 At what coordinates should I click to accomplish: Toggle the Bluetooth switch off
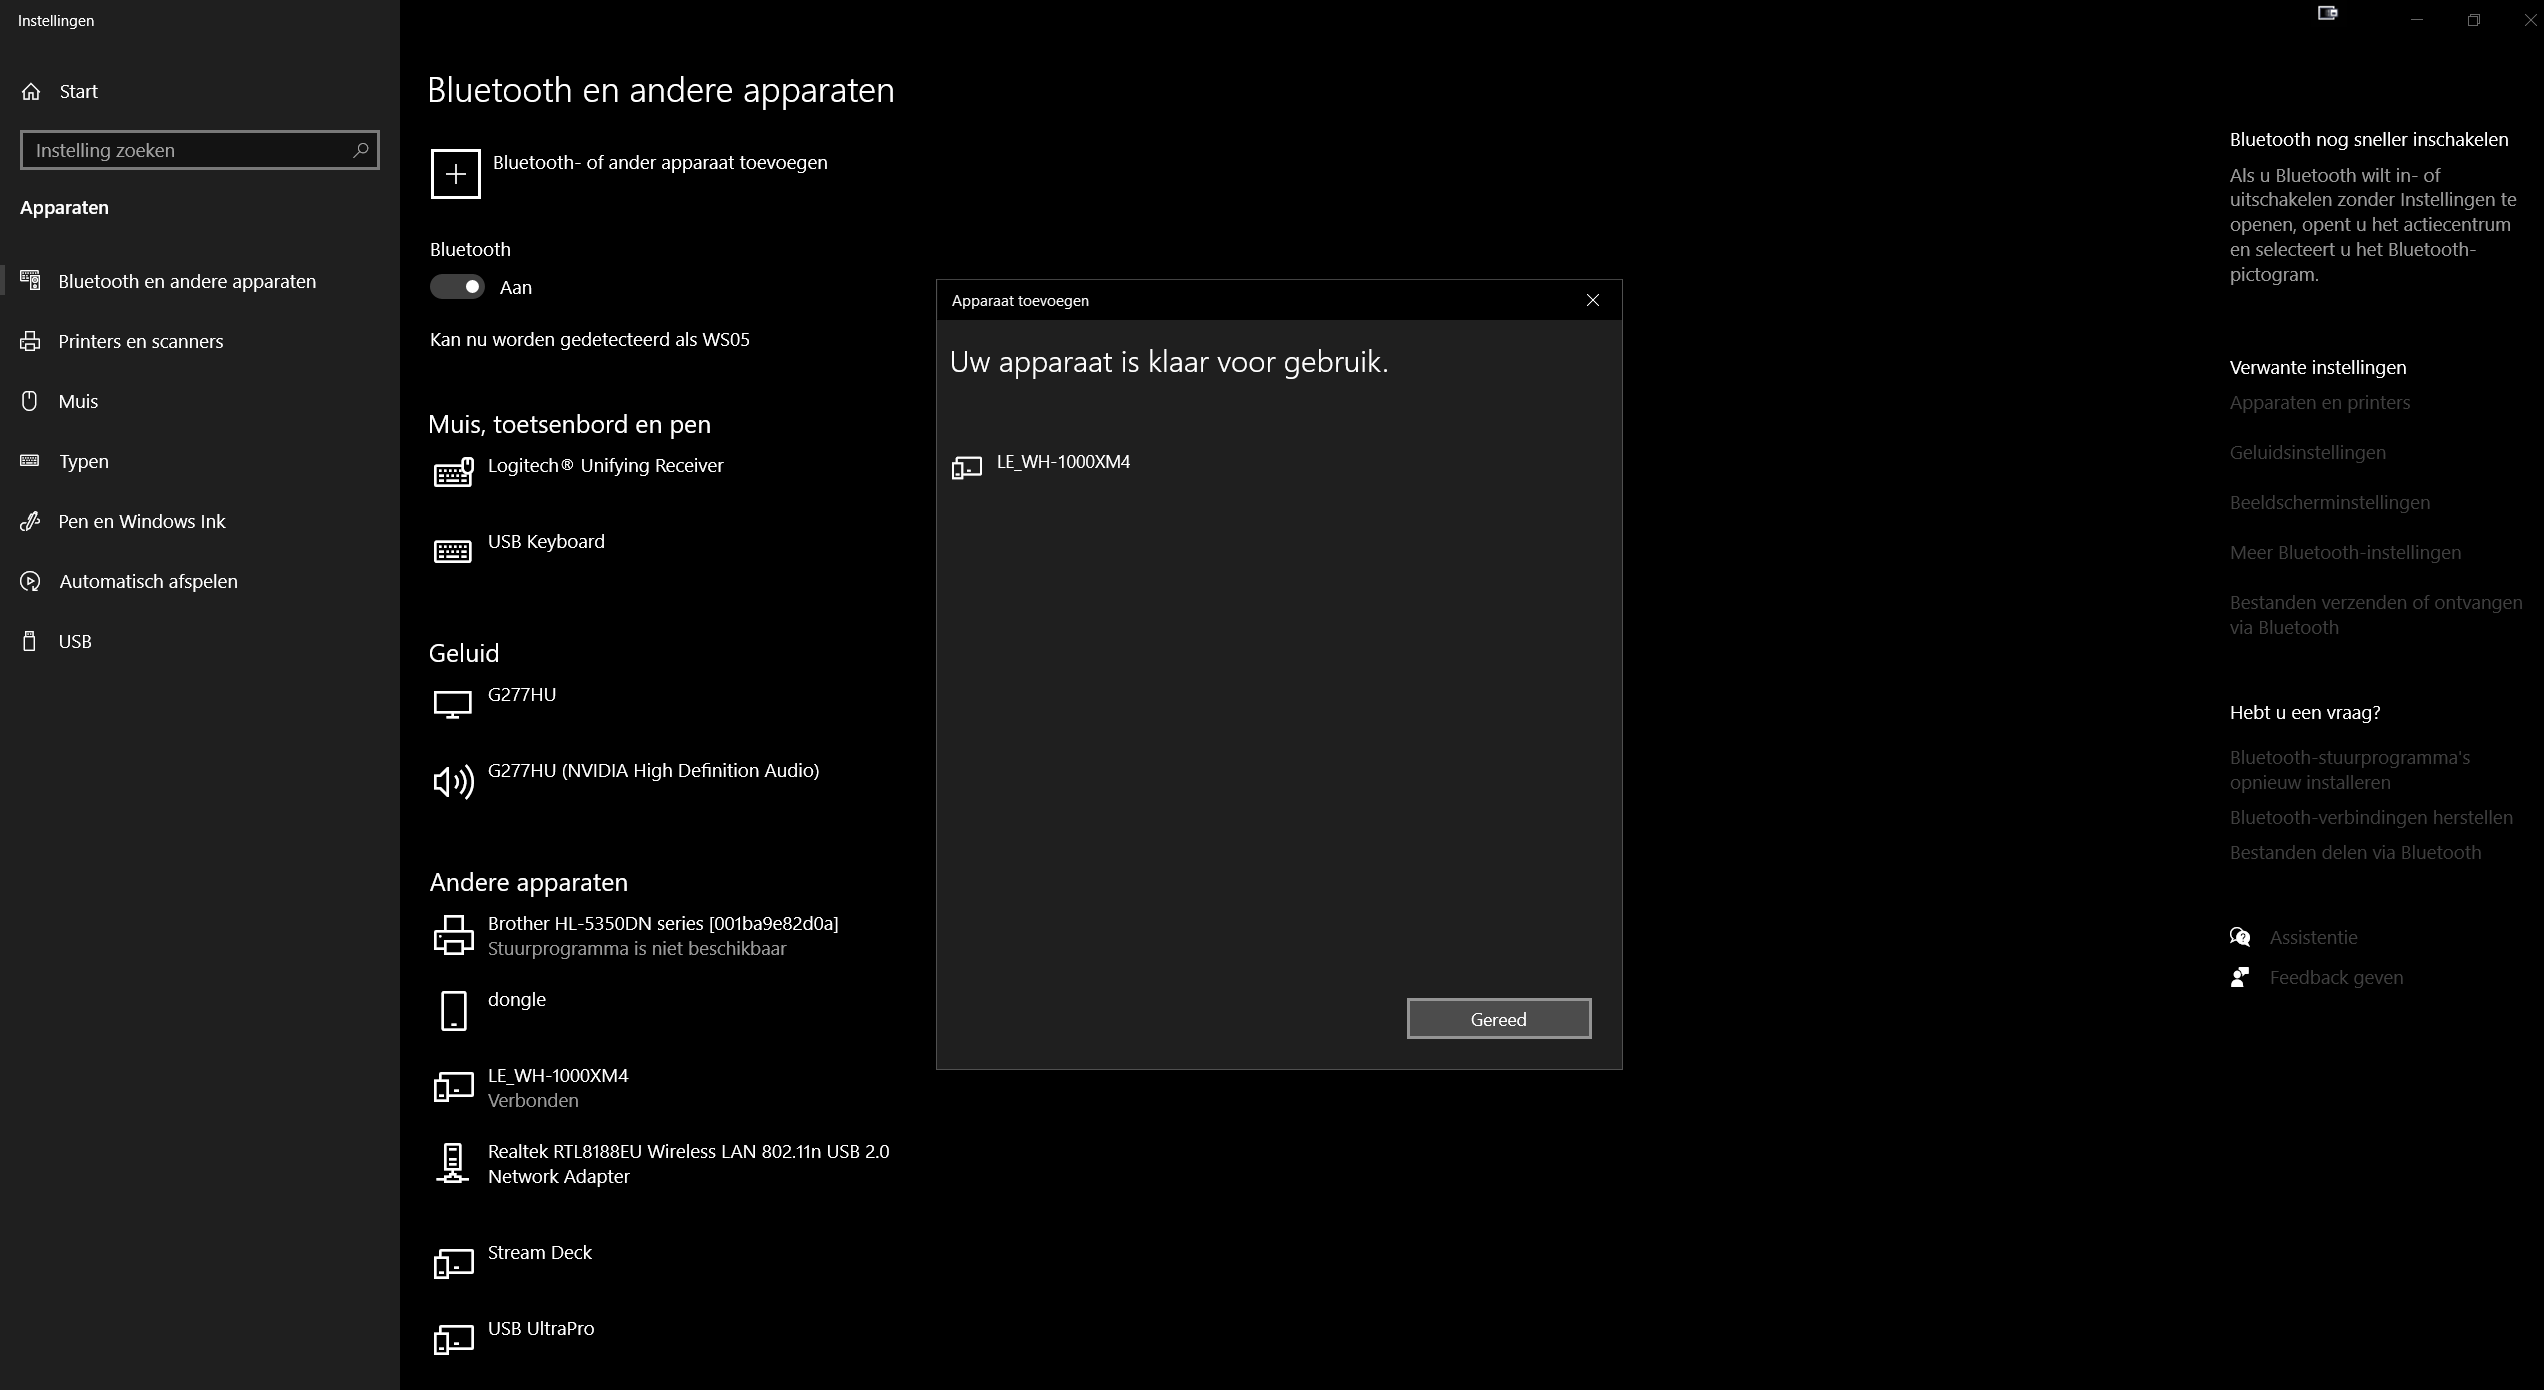458,287
